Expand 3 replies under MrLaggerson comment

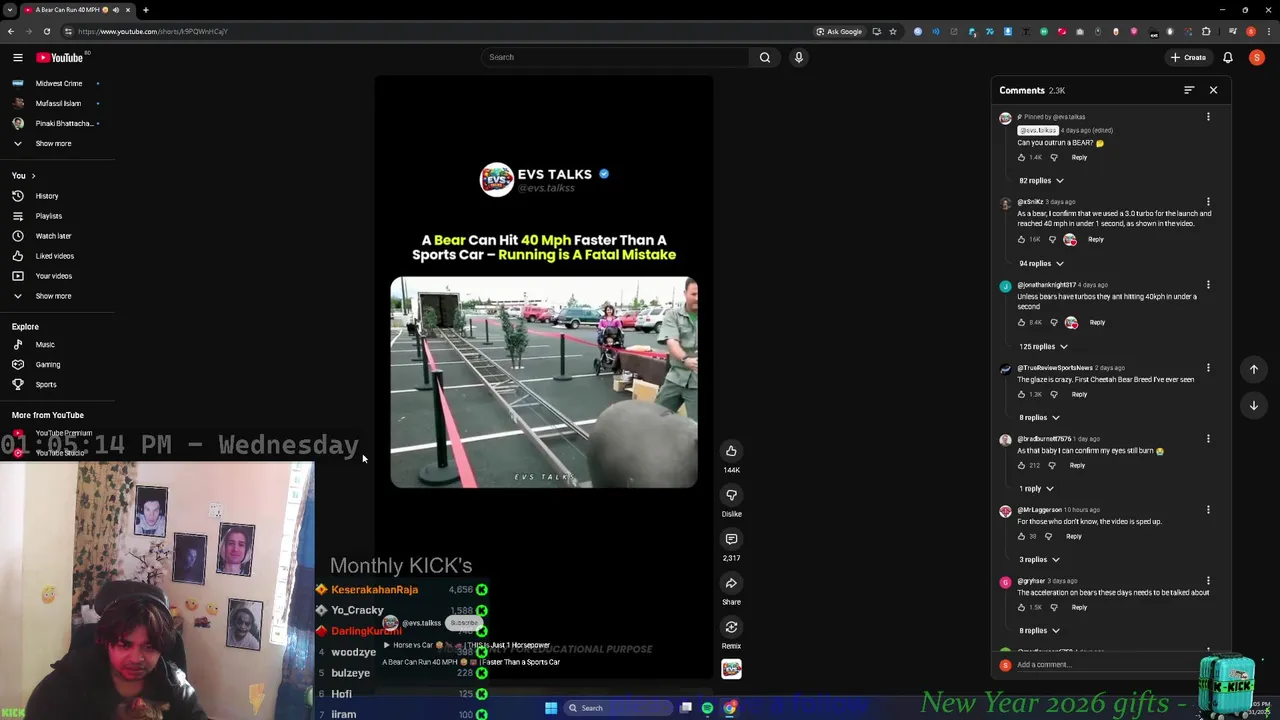(x=1039, y=560)
